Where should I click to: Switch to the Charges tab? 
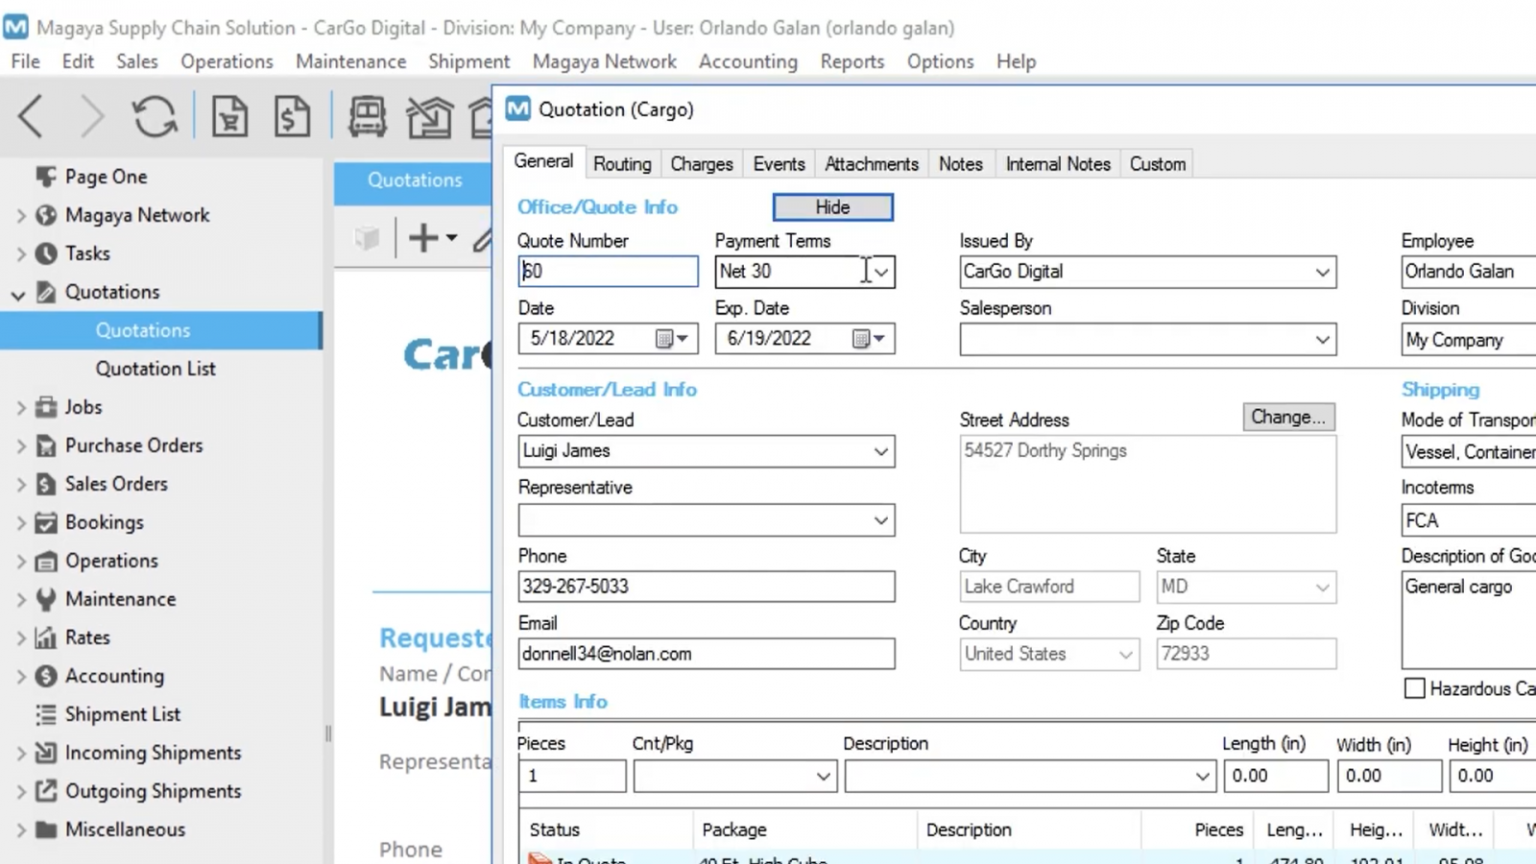coord(701,163)
